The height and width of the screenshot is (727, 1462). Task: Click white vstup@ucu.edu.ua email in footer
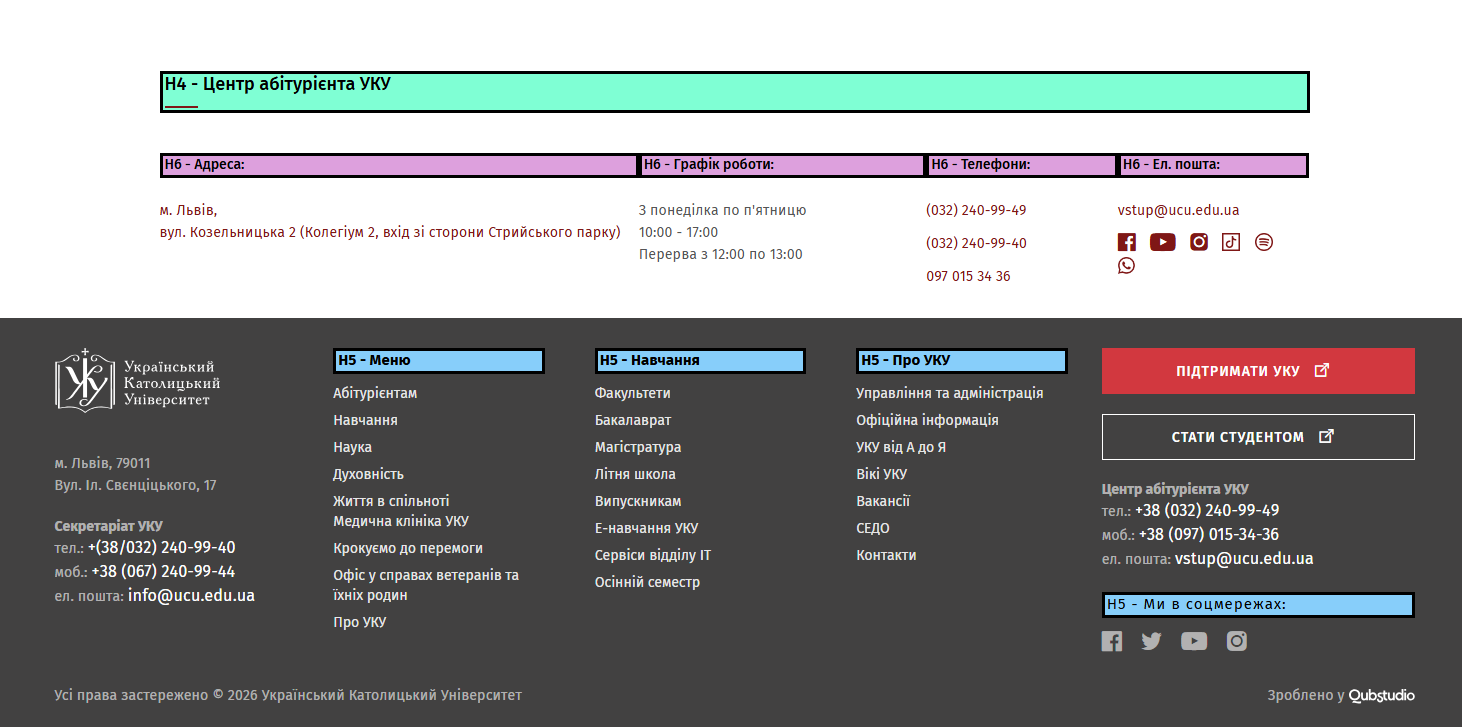[1244, 559]
